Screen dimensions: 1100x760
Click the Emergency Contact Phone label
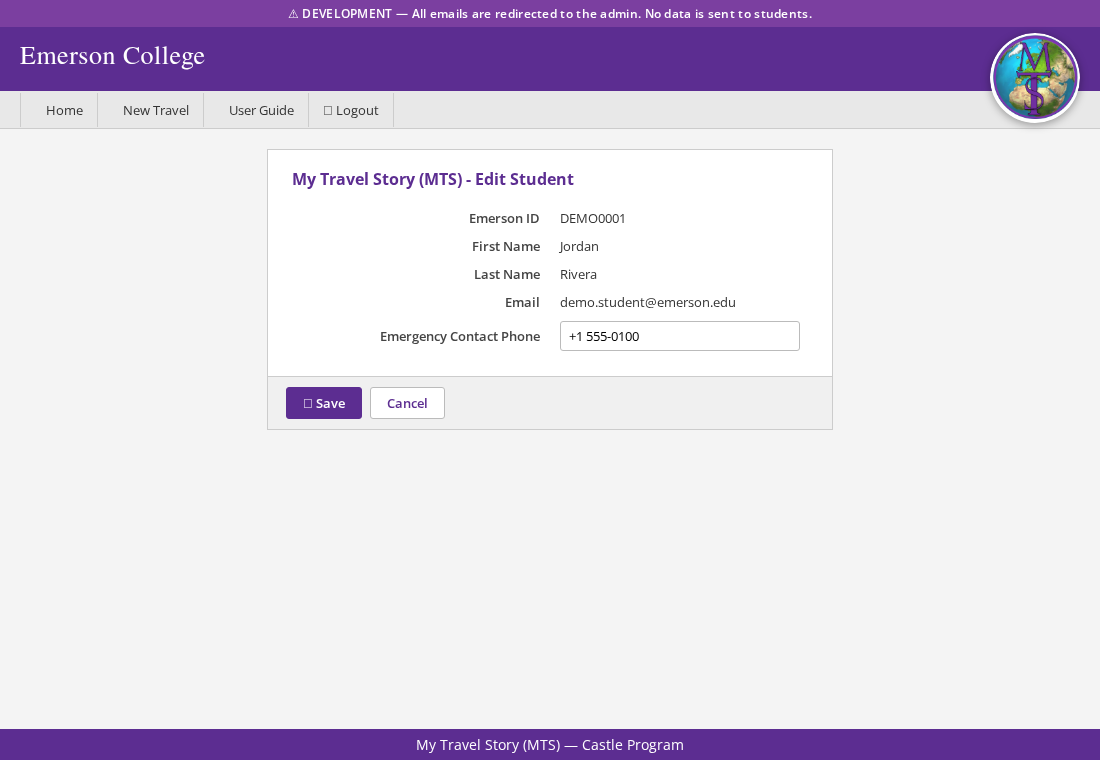[460, 336]
